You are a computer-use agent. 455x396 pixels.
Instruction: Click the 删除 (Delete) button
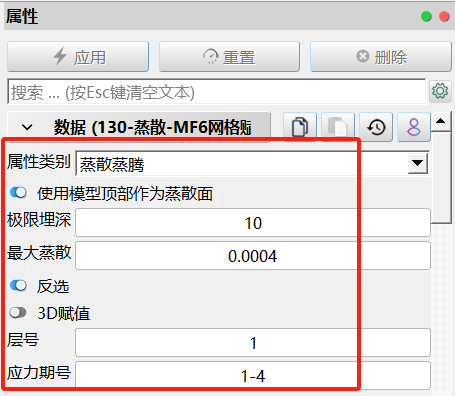click(x=381, y=57)
